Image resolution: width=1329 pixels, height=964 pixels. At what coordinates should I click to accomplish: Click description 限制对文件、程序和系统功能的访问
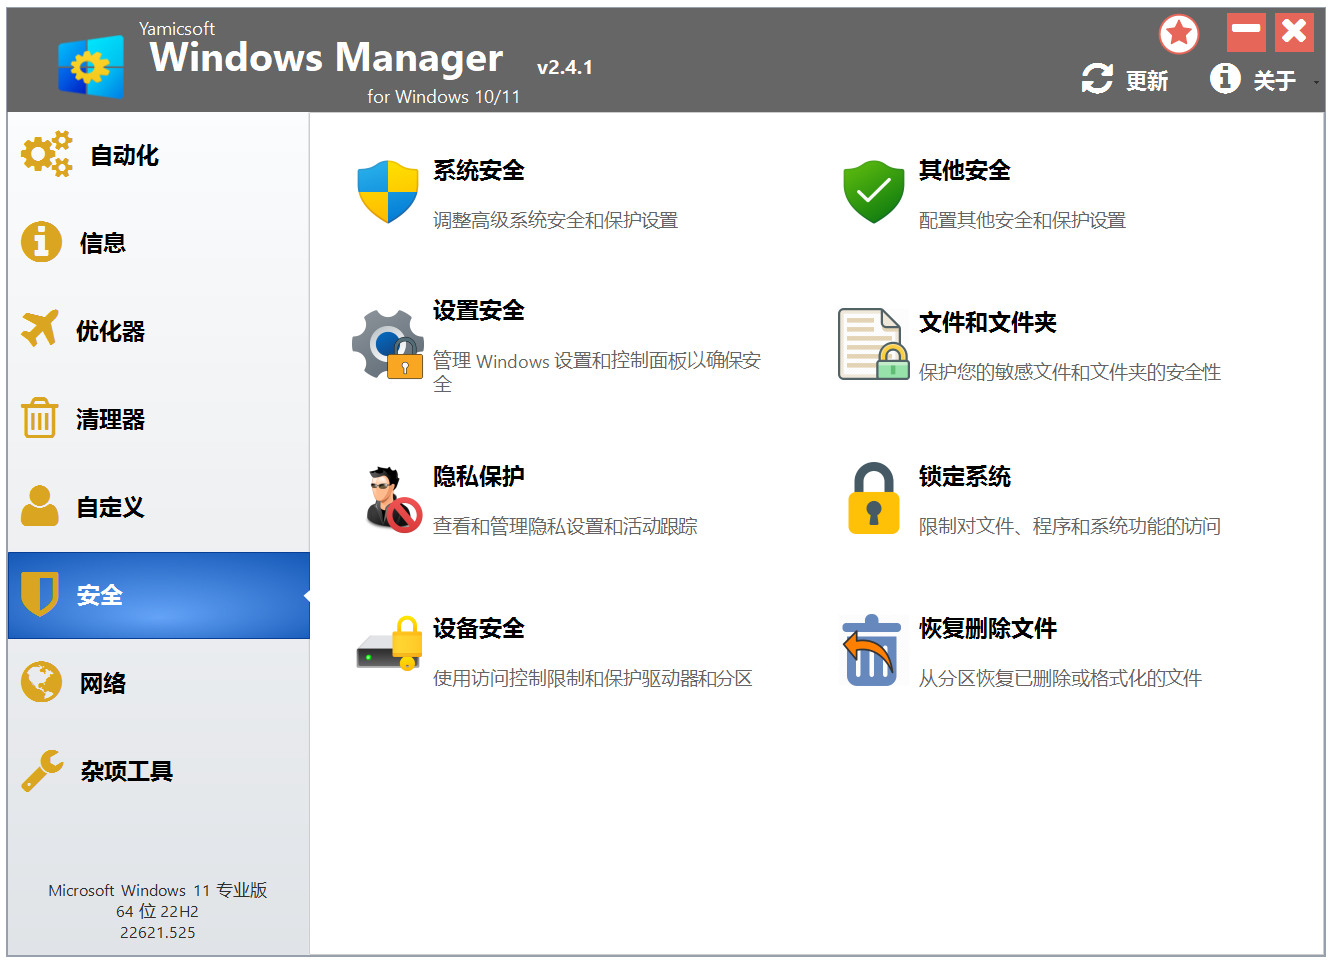click(1070, 526)
